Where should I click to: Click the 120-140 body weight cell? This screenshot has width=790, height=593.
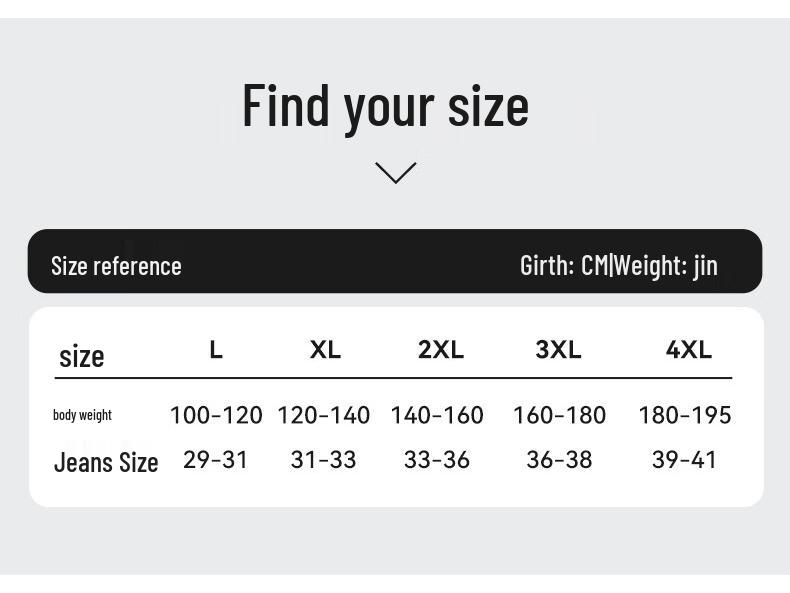[x=323, y=415]
